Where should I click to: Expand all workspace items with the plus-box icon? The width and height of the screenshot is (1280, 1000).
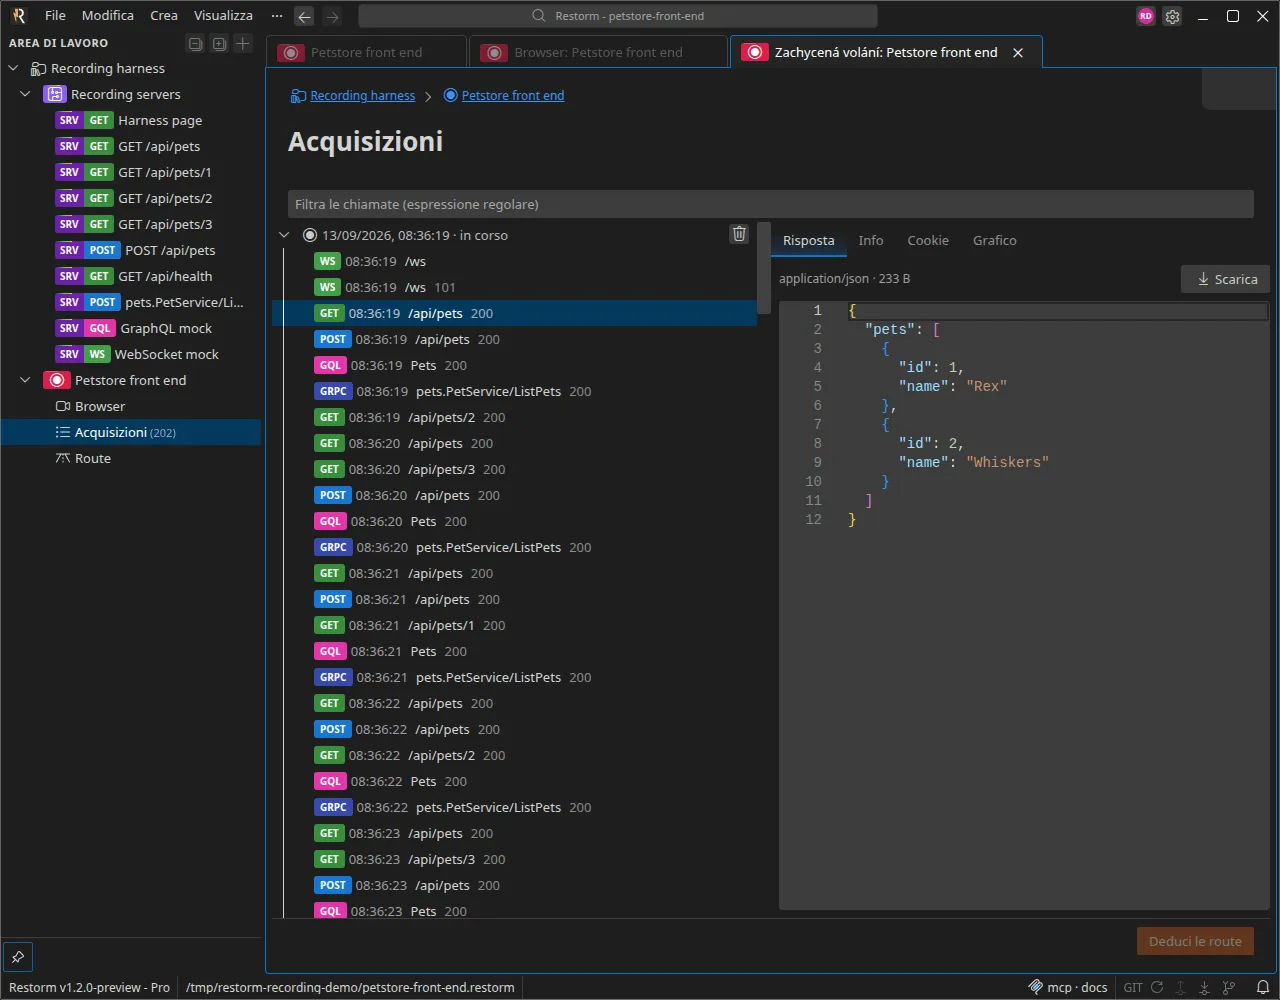(x=219, y=43)
